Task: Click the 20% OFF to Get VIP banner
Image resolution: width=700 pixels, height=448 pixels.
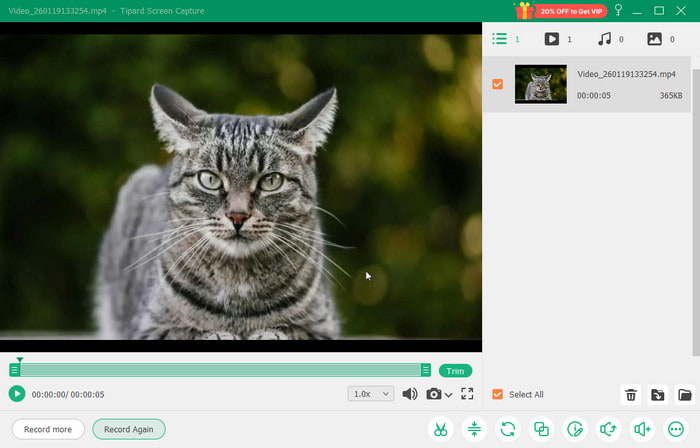Action: 571,11
